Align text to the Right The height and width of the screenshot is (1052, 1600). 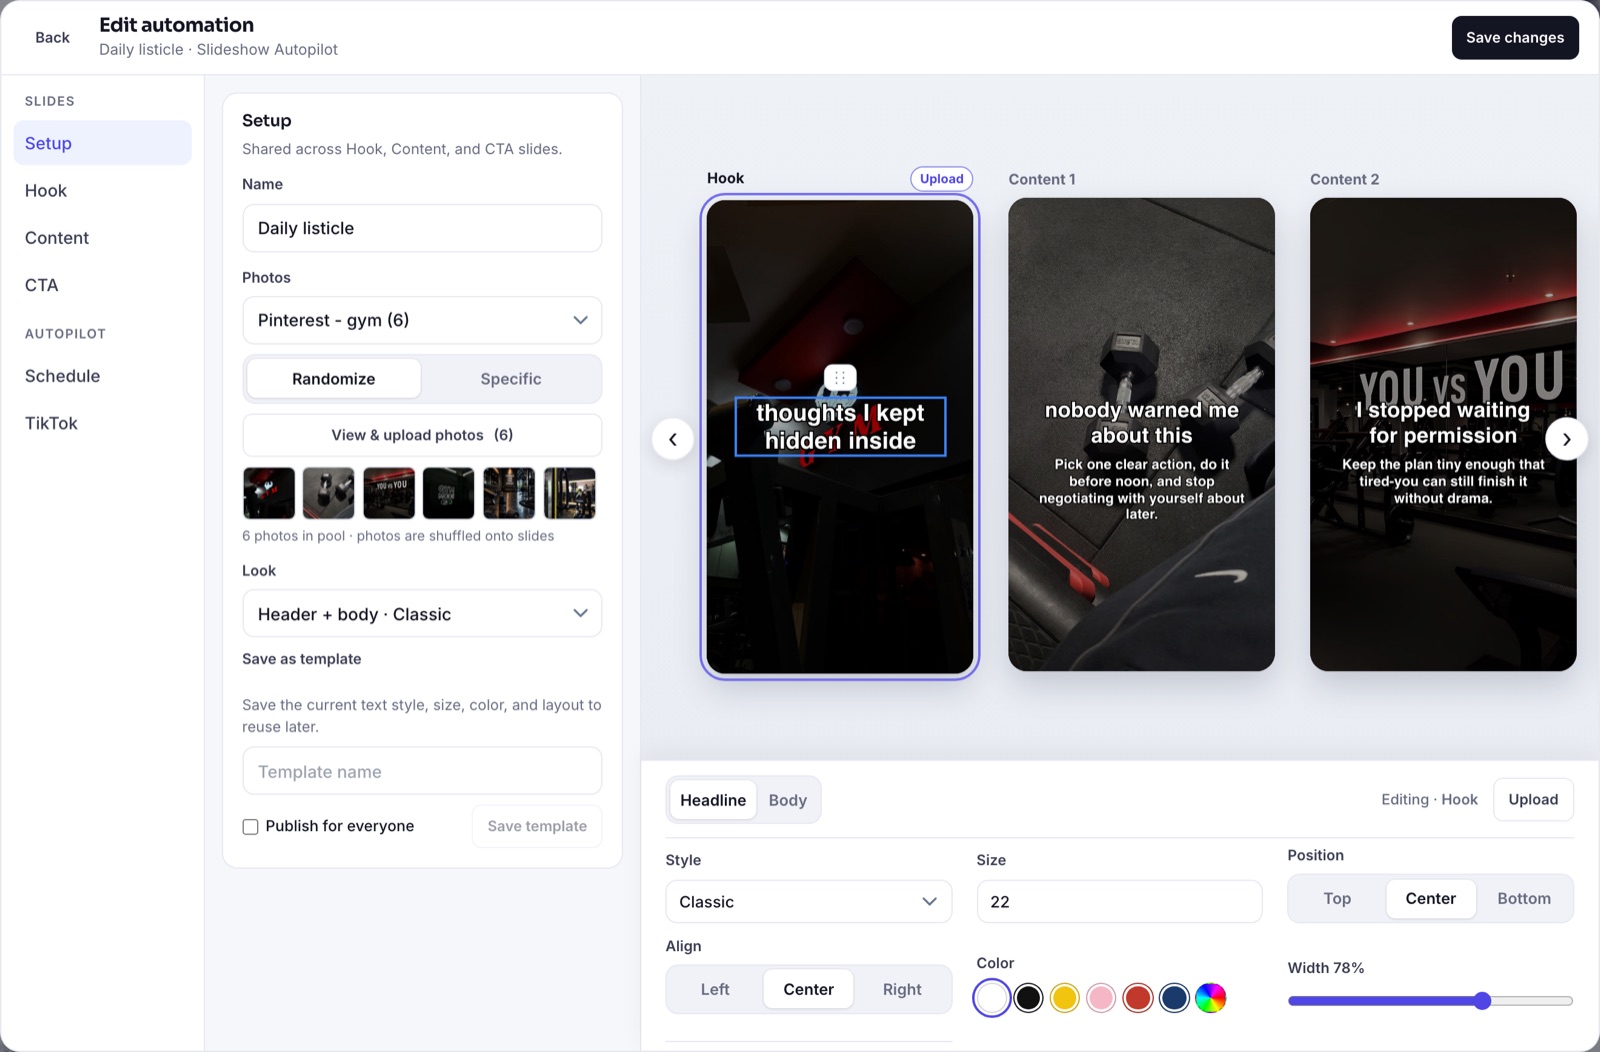pos(902,990)
